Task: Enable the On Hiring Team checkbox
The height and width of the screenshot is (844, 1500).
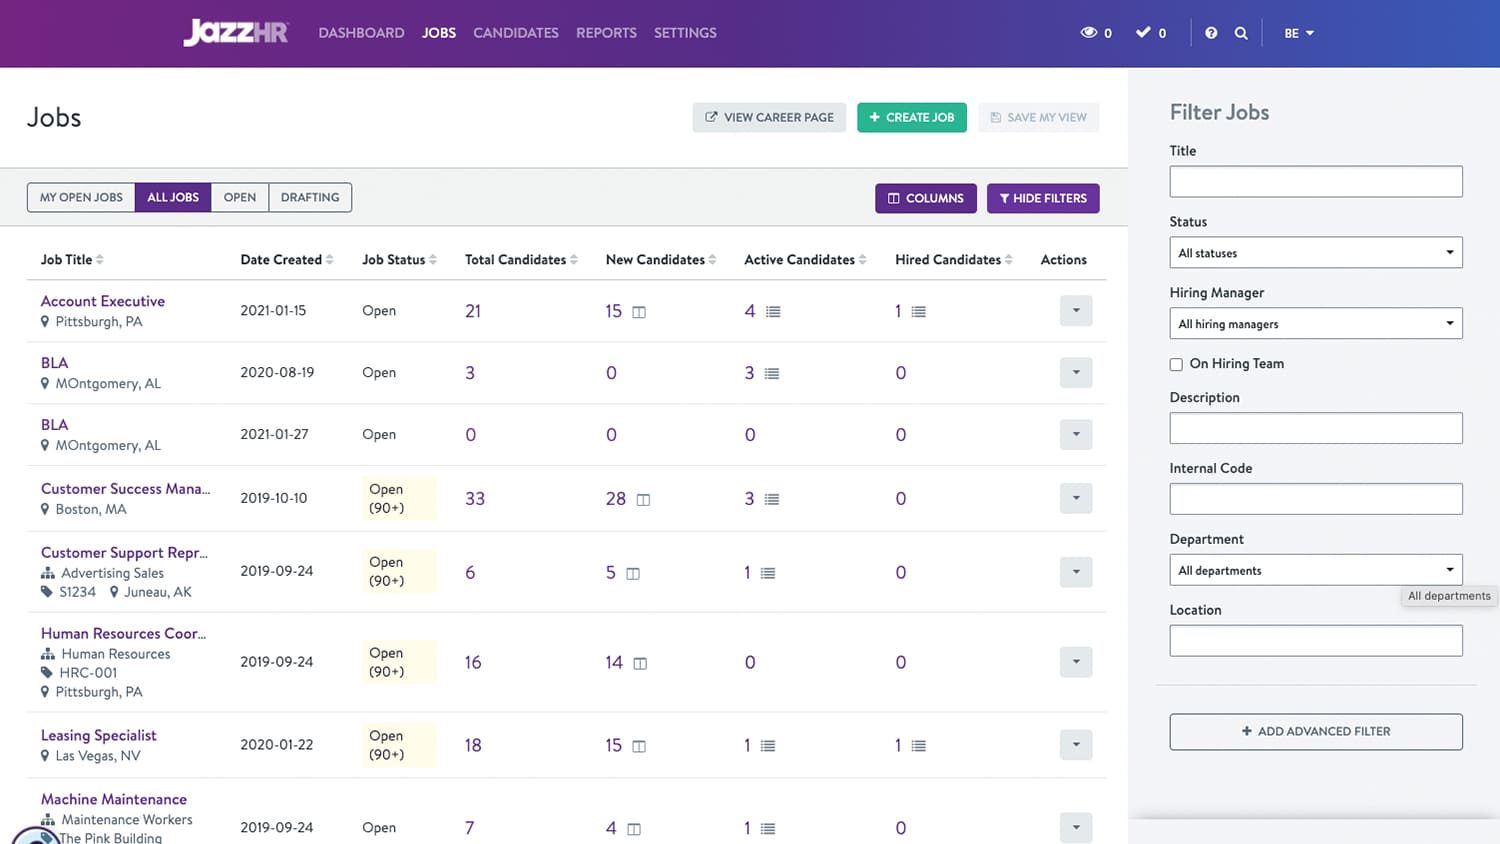Action: 1176,365
